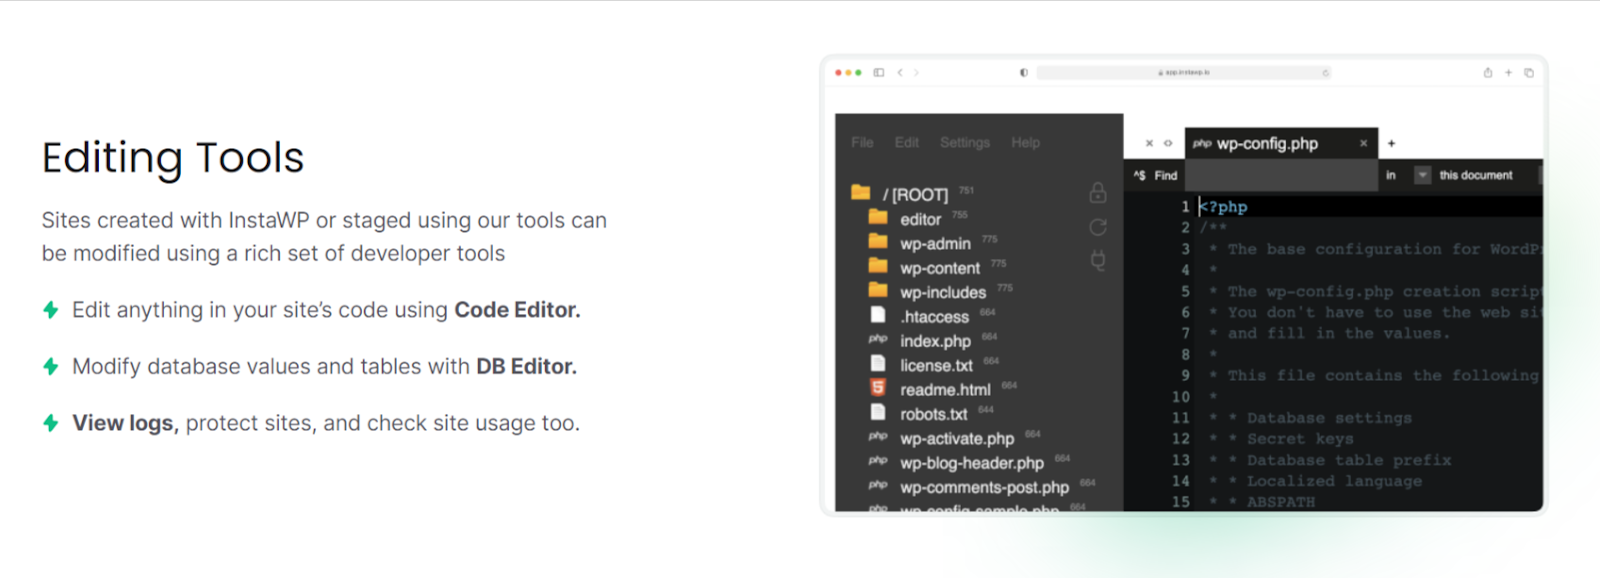Screen dimensions: 1600x578
Task: Open the Settings menu in code editor
Action: pos(965,142)
